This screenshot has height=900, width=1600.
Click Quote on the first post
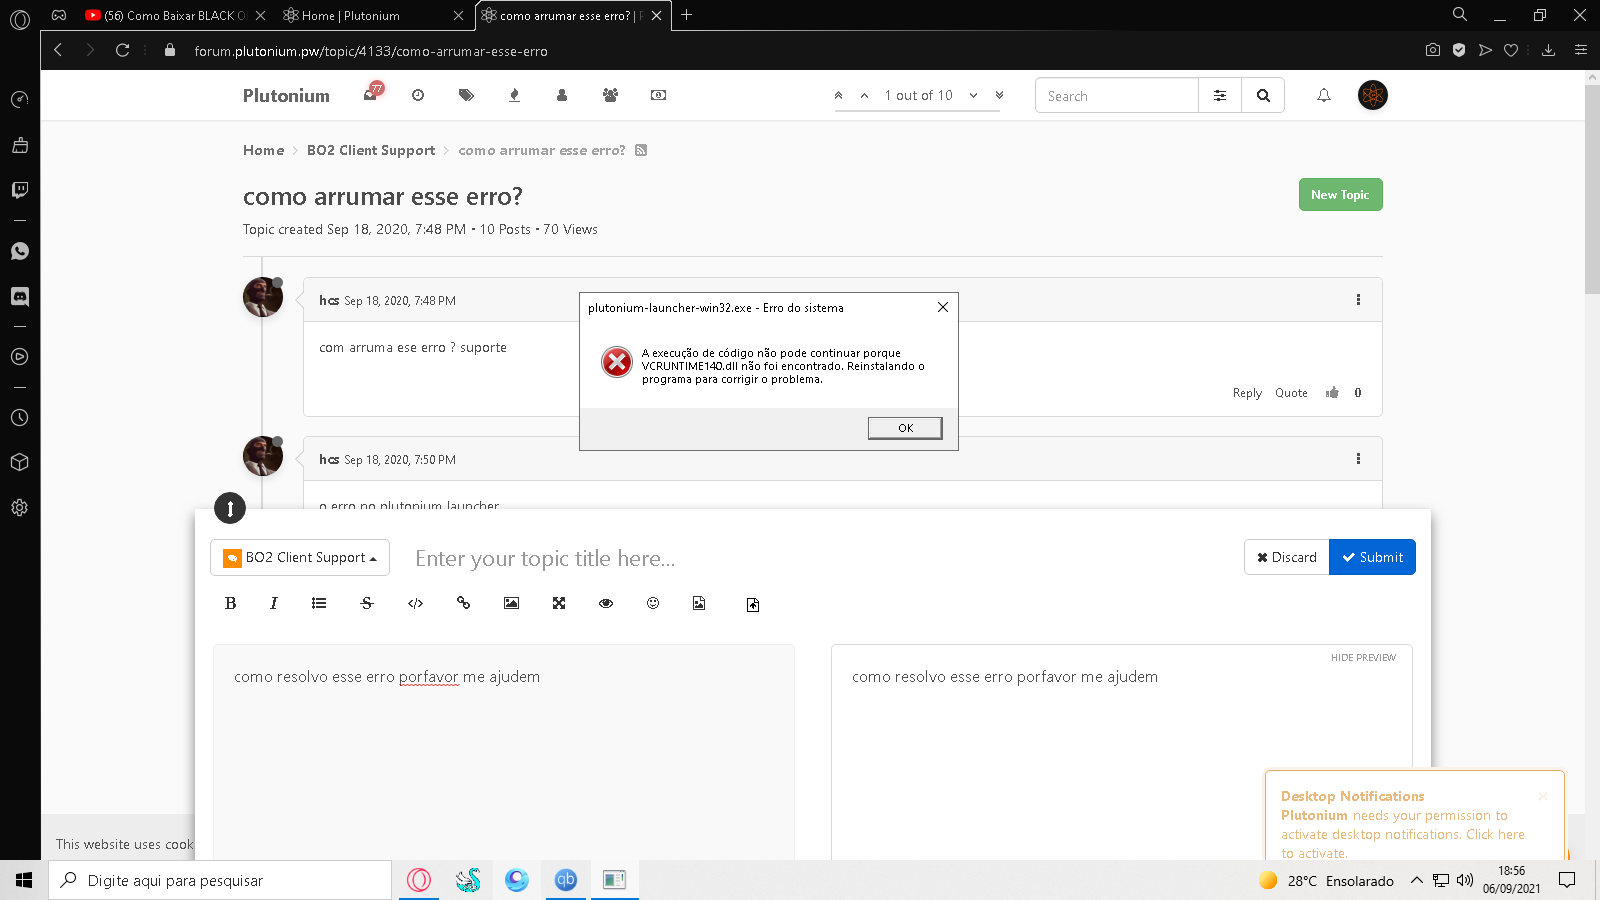point(1291,393)
